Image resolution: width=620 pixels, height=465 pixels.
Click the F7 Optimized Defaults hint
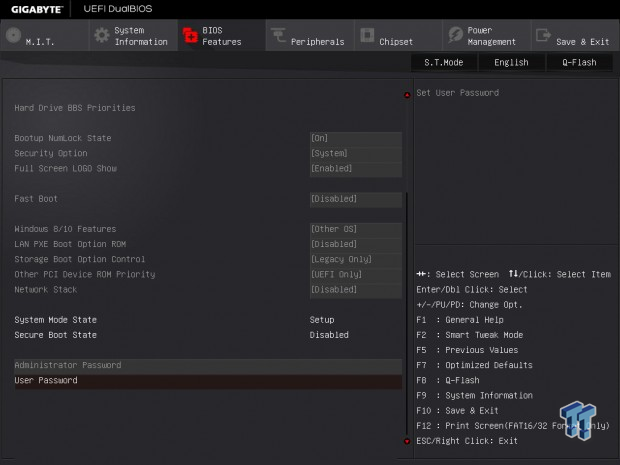click(x=474, y=365)
